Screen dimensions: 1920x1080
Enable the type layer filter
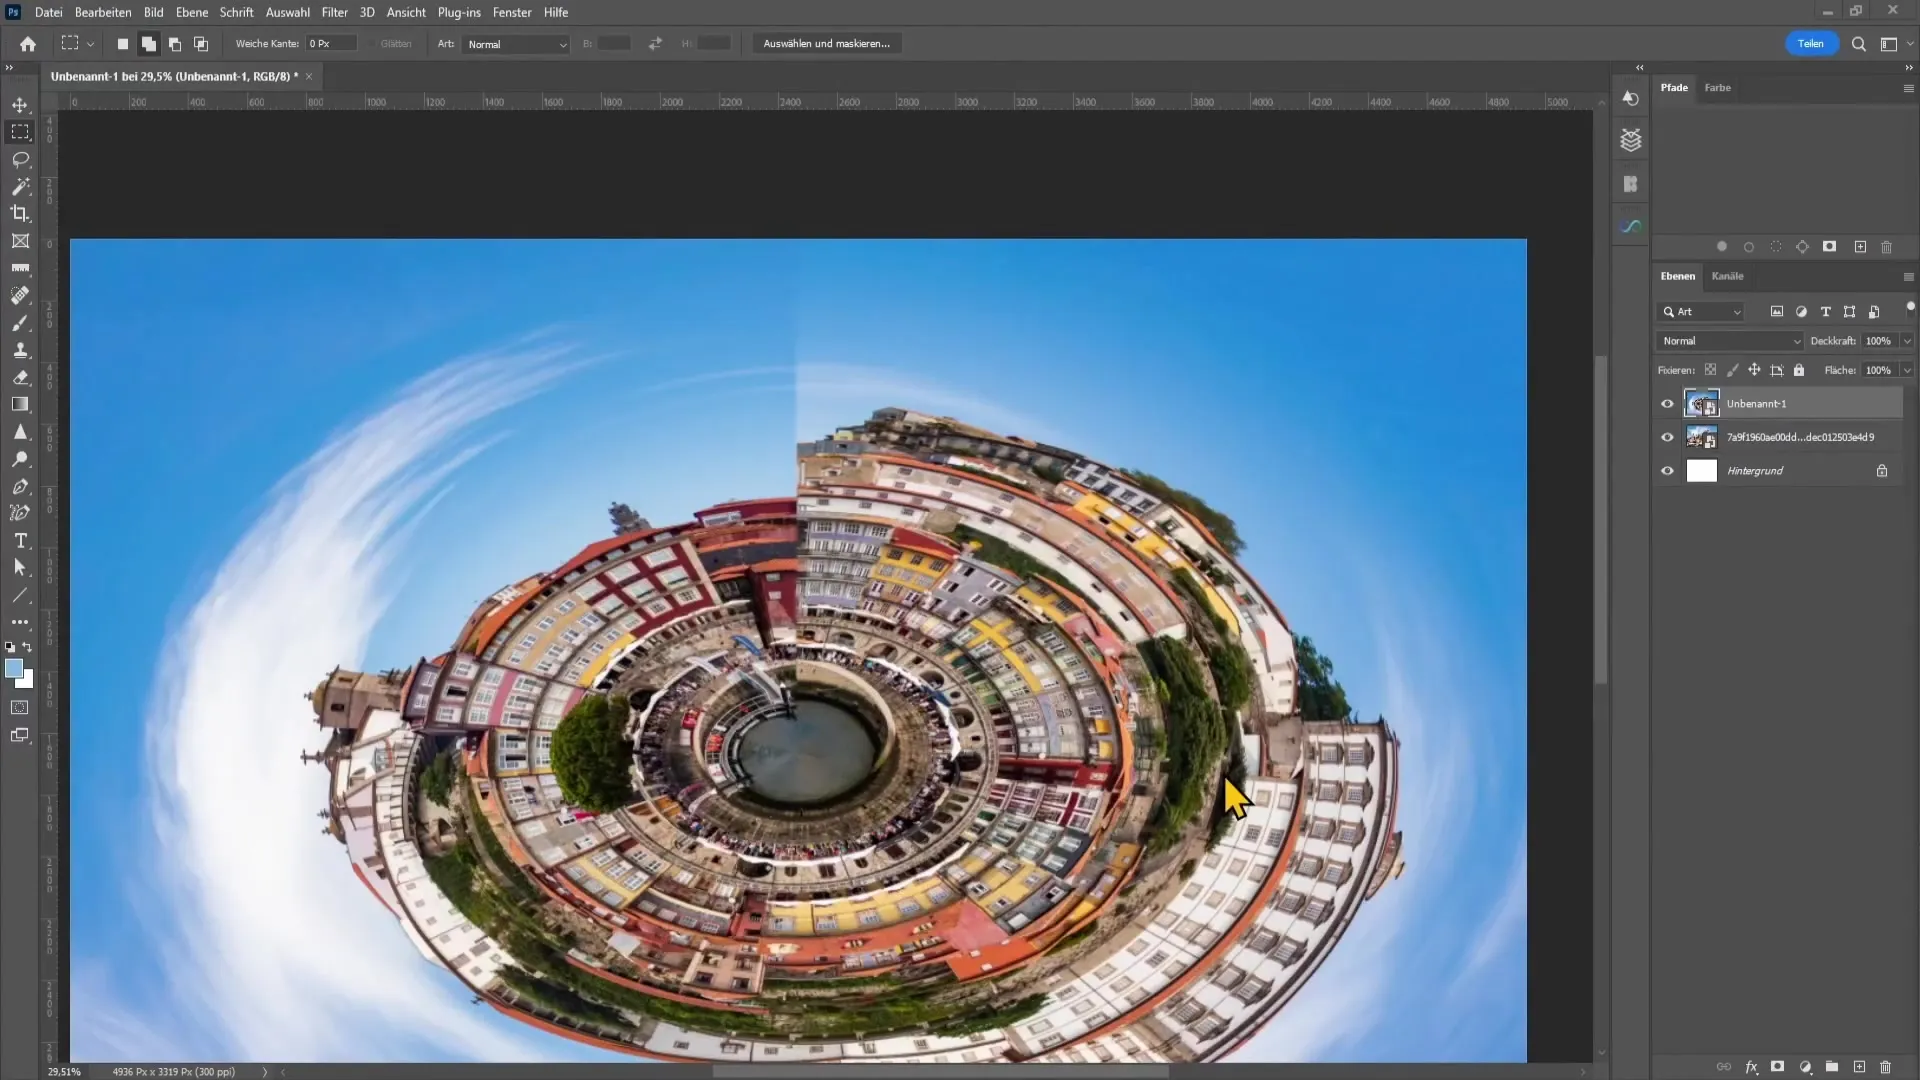pos(1826,312)
